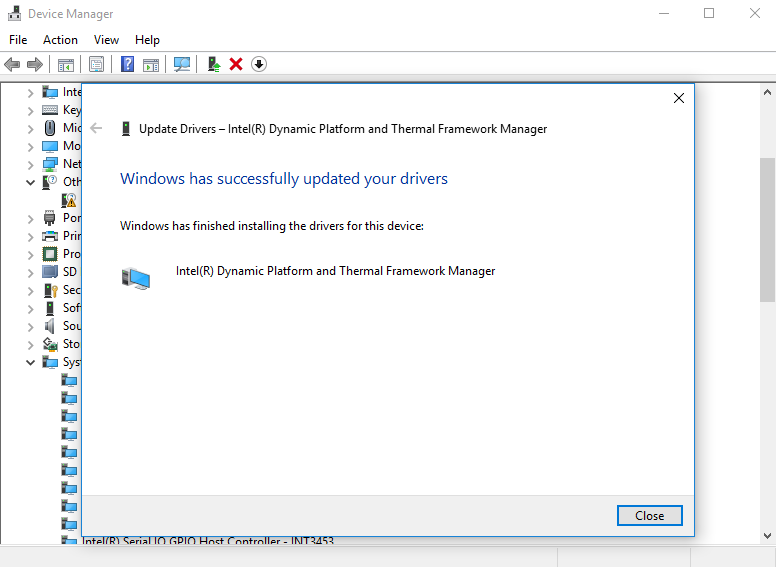The width and height of the screenshot is (776, 567).
Task: Click the storage controllers category icon
Action: [x=50, y=344]
